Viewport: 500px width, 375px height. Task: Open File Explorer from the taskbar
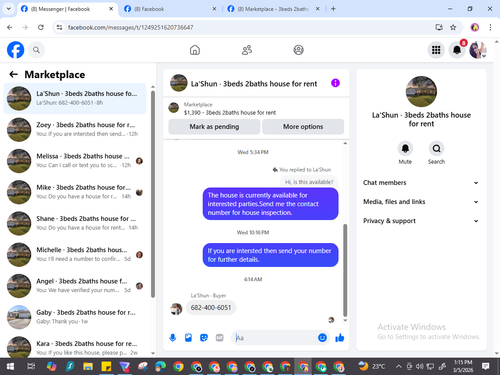coord(88,367)
